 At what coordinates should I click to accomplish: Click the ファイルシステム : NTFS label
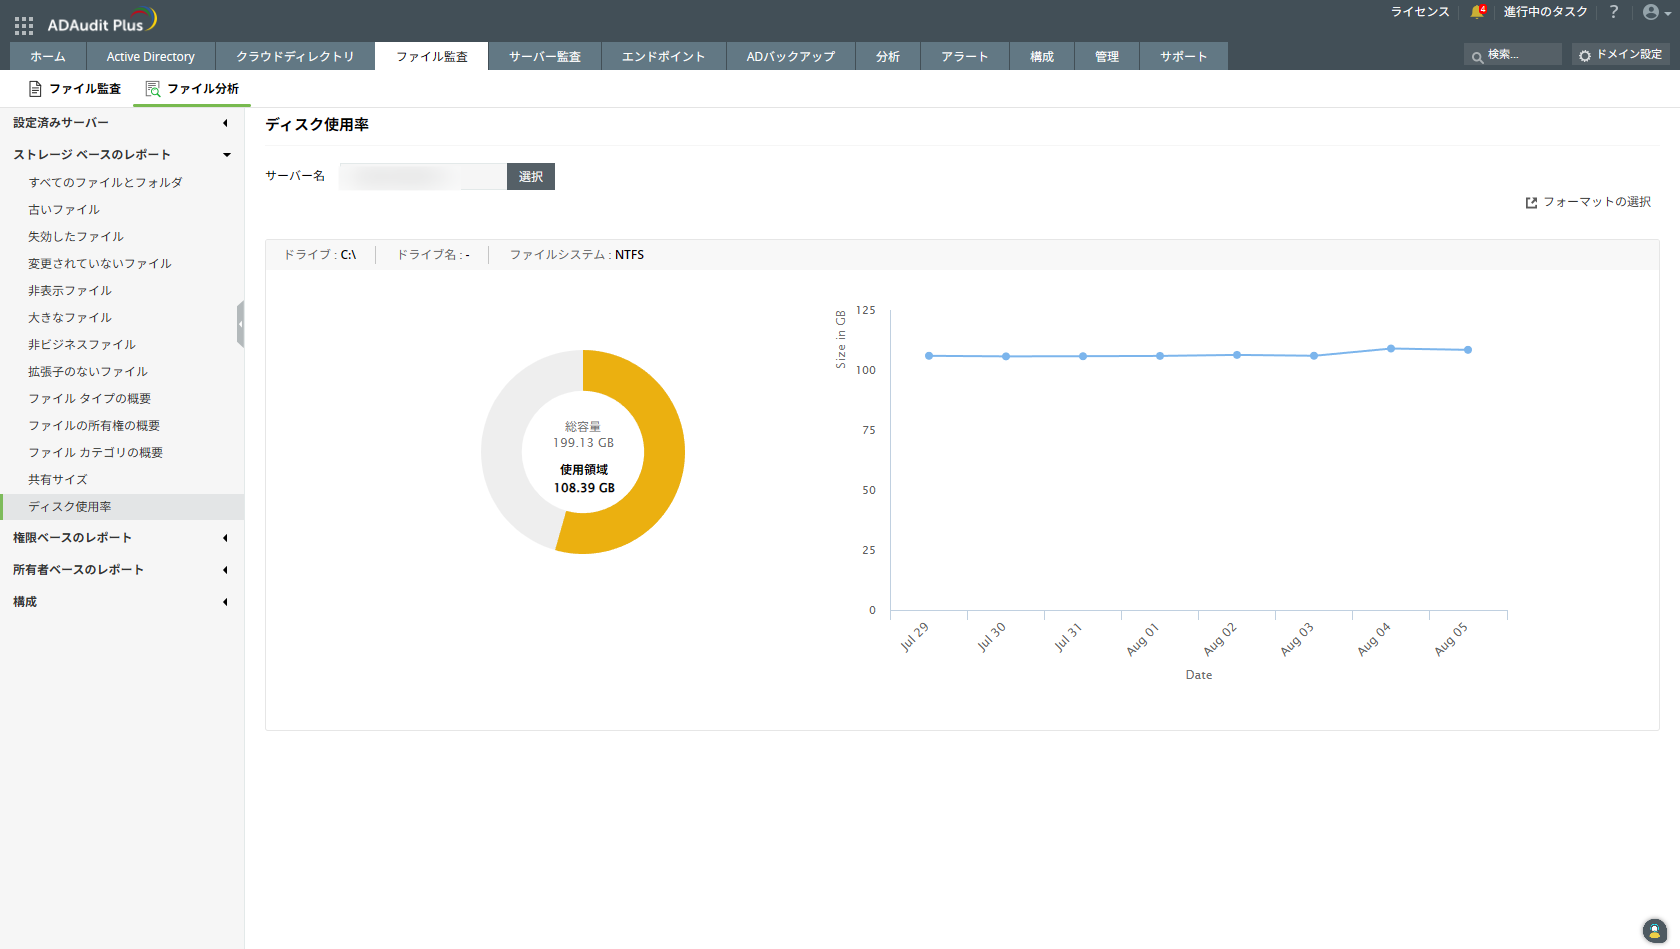point(577,255)
